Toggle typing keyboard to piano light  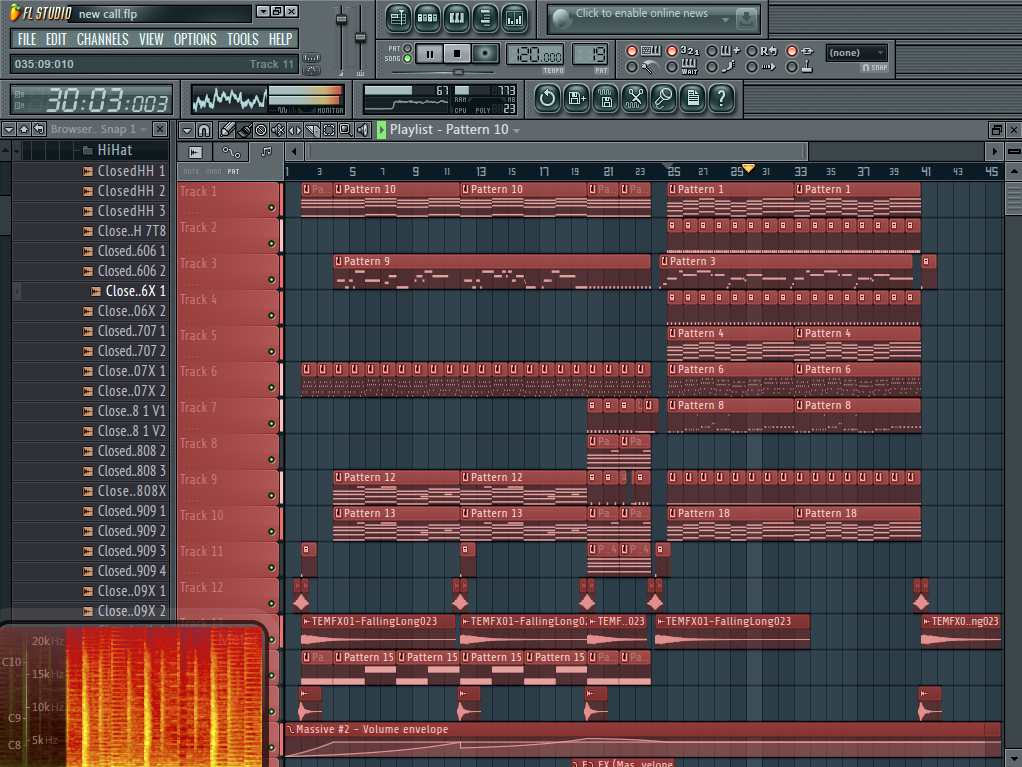[632, 51]
